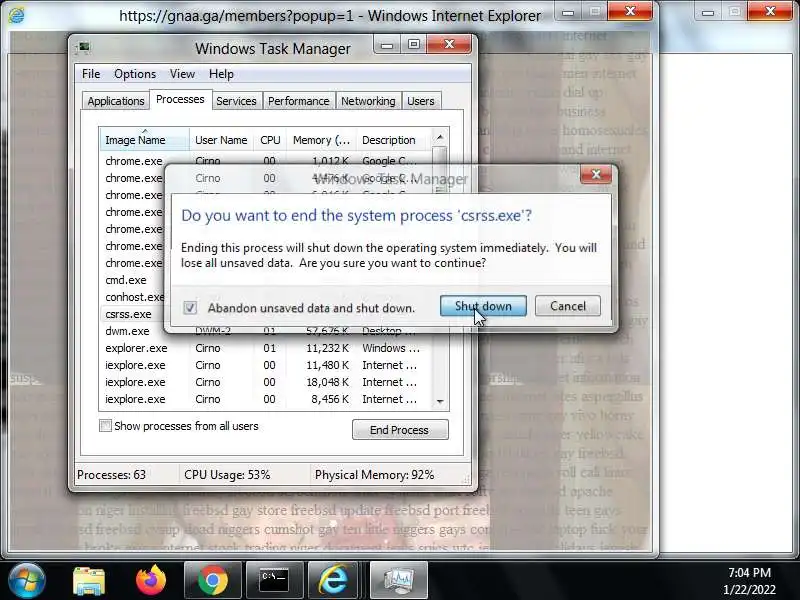Open the Options menu in Task Manager
This screenshot has height=600, width=800.
pyautogui.click(x=135, y=74)
